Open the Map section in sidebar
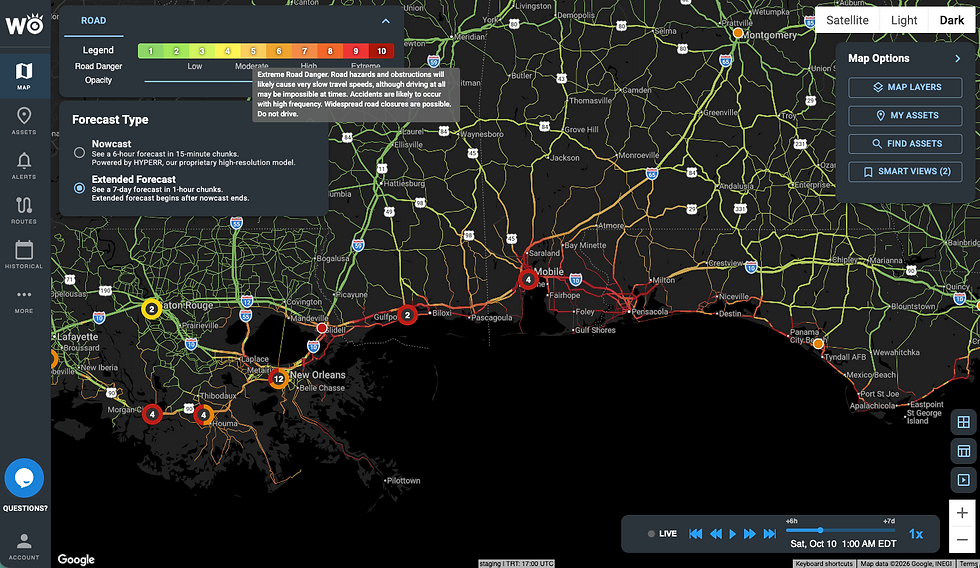Screen dimensions: 980x568 coord(24,76)
